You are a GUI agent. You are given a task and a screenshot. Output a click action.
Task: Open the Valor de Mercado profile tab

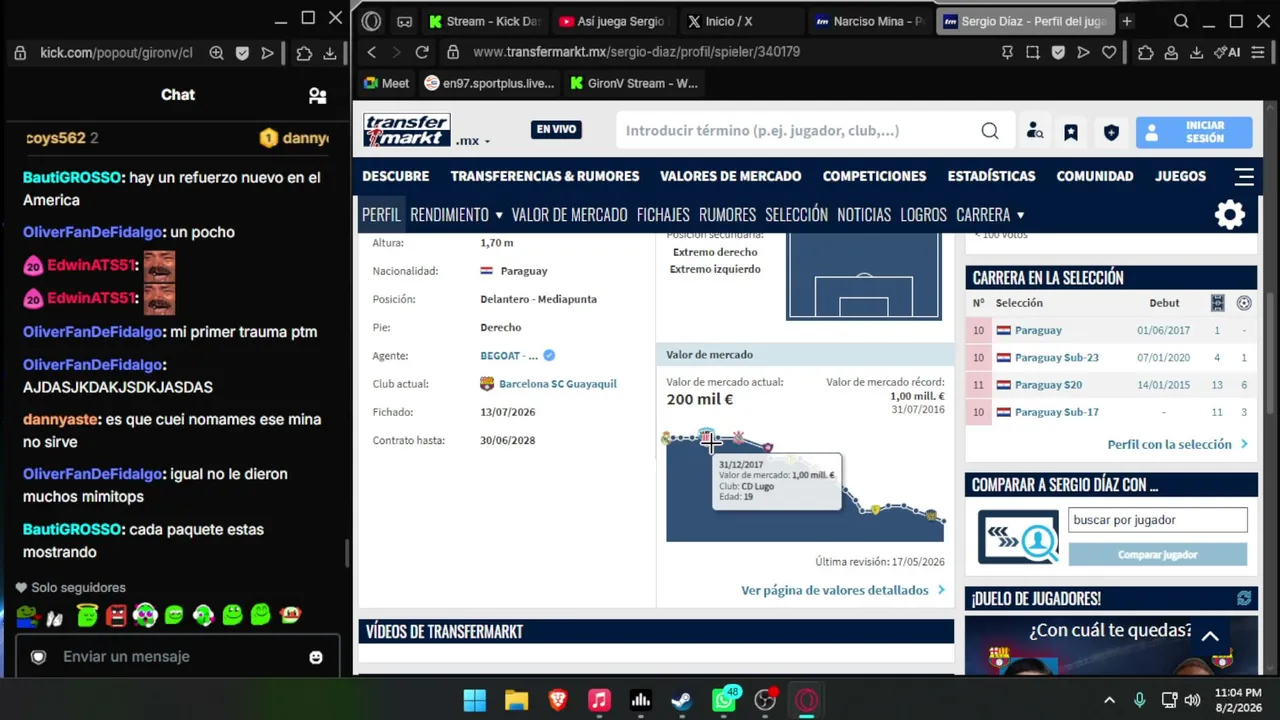point(569,214)
